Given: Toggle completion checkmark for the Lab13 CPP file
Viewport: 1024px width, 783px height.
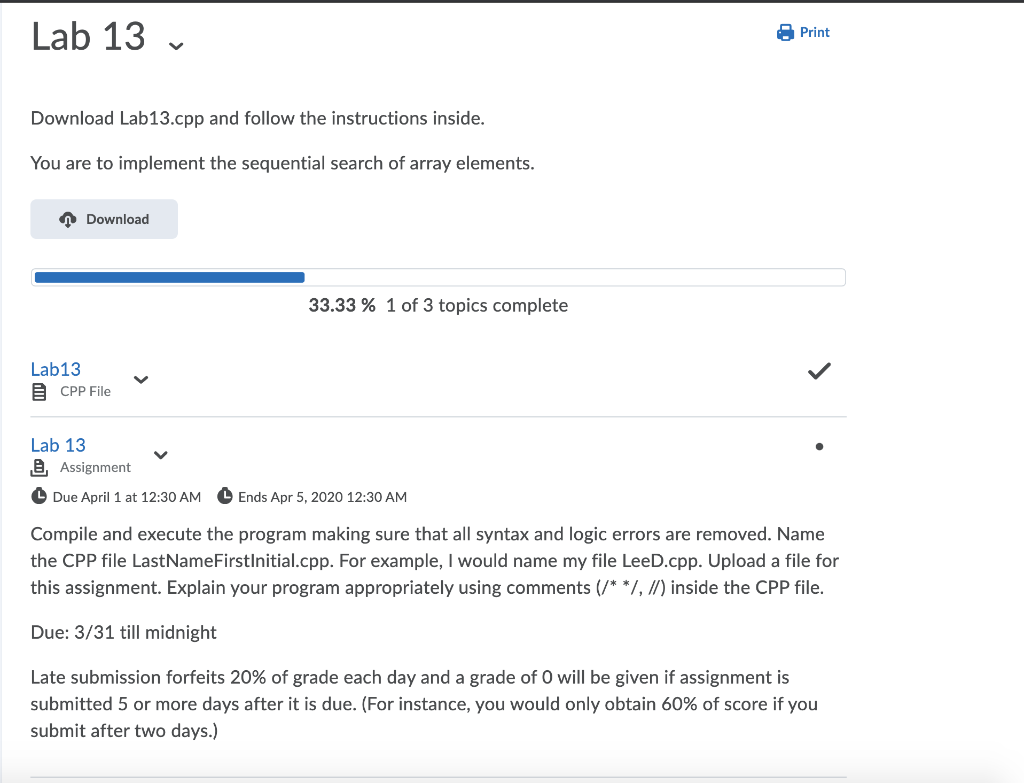Looking at the screenshot, I should (x=819, y=370).
